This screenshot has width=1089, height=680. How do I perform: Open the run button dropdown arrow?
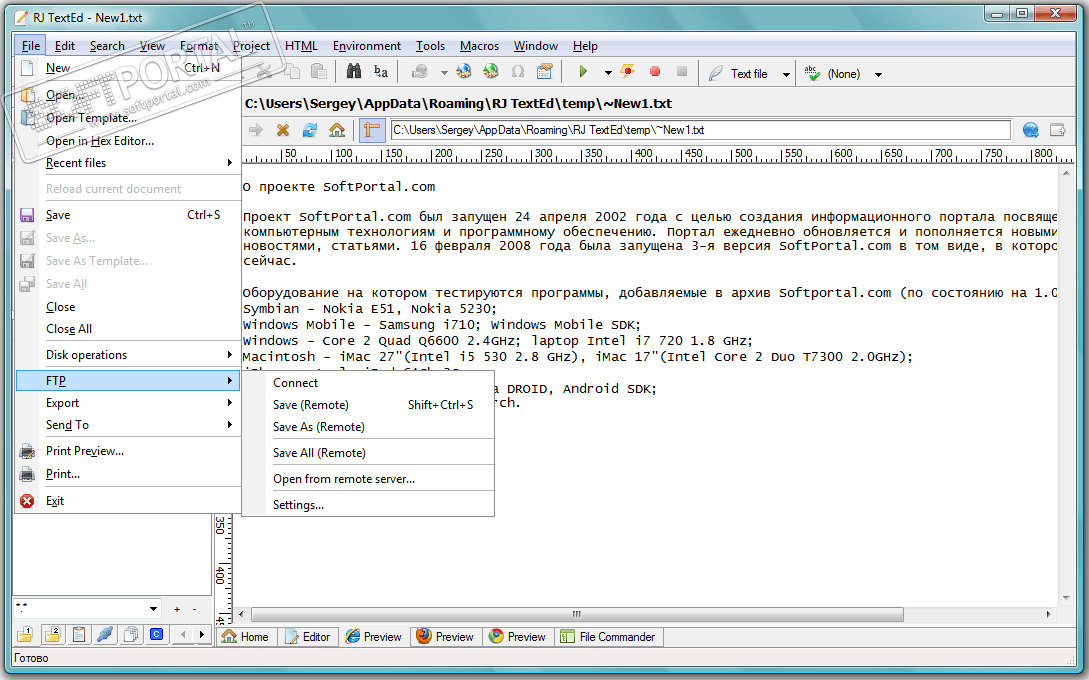coord(608,73)
